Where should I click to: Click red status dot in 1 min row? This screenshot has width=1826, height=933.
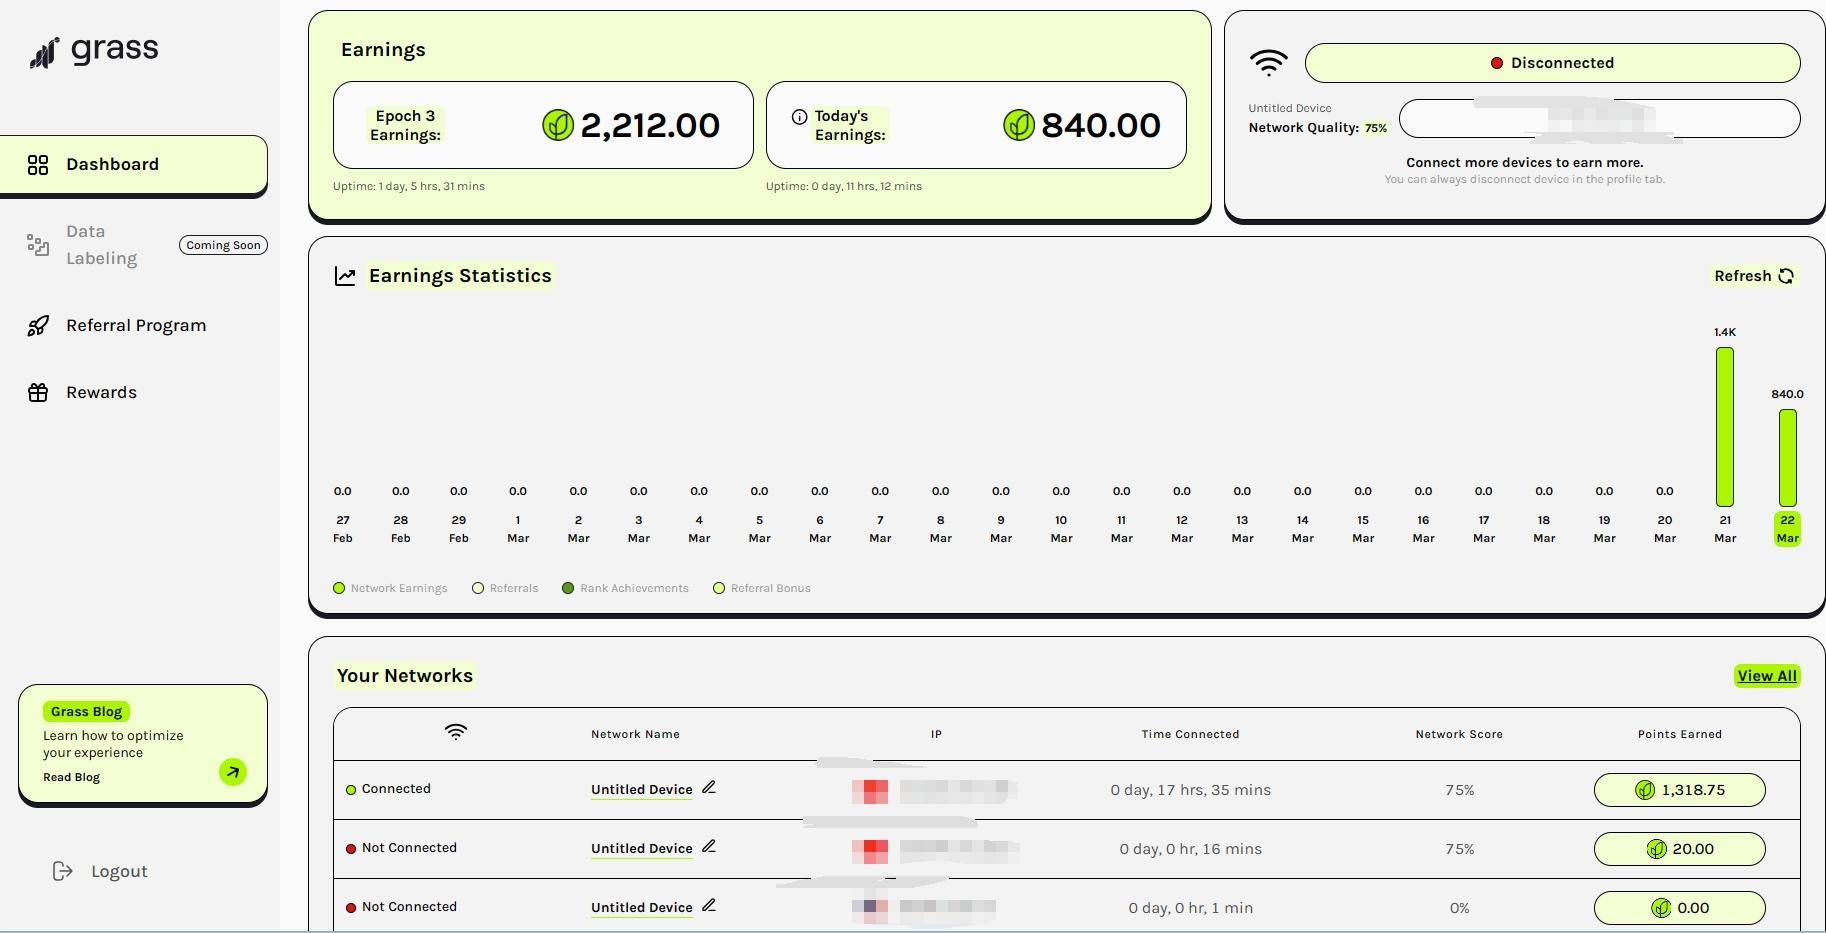pyautogui.click(x=351, y=908)
